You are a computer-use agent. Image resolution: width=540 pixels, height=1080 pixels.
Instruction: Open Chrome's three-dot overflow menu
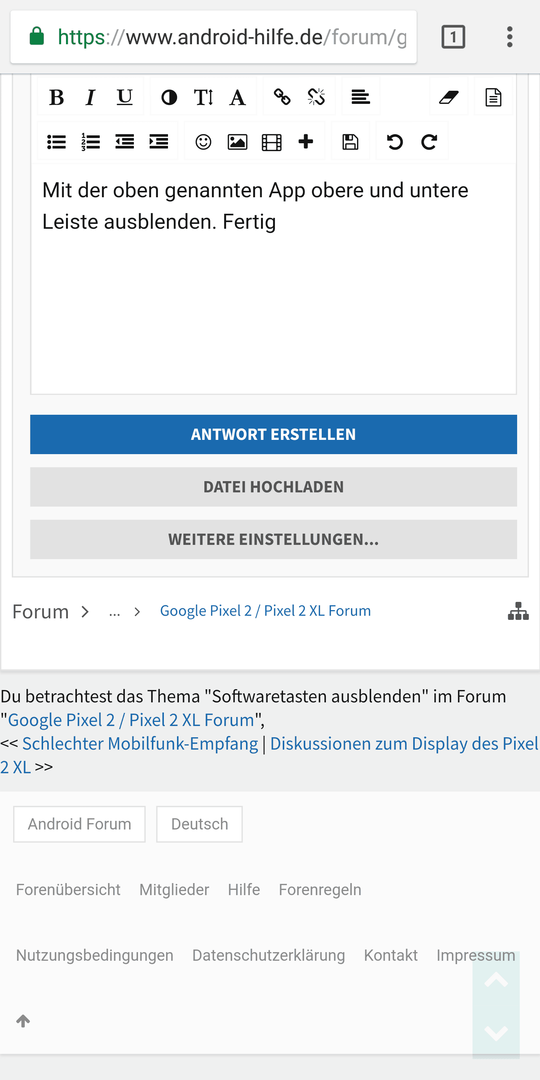[509, 37]
